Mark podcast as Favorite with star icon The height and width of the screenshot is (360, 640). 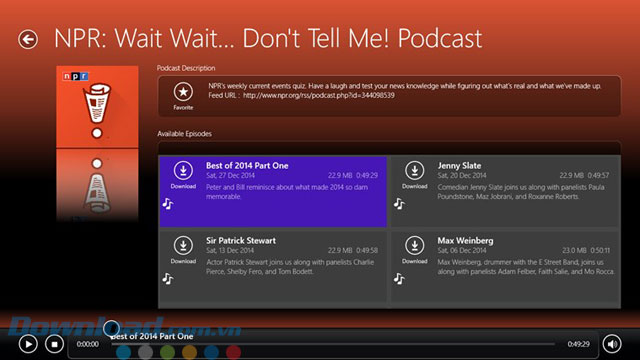(x=183, y=92)
